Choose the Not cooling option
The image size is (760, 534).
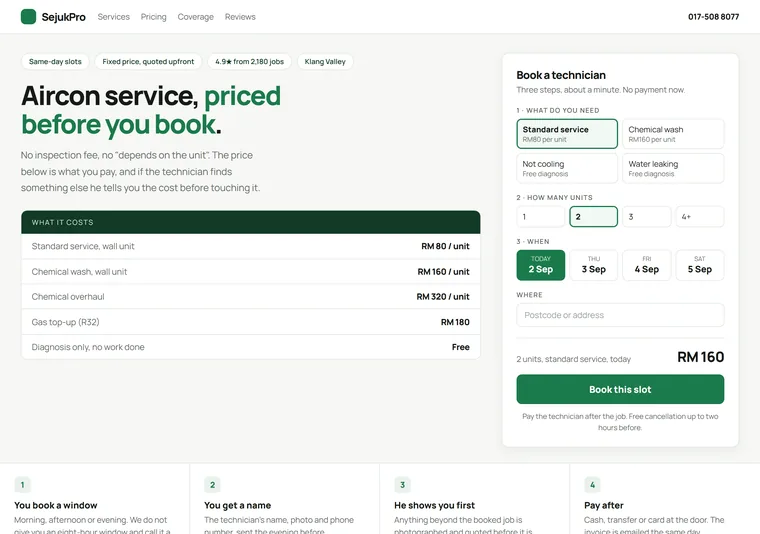pyautogui.click(x=567, y=168)
